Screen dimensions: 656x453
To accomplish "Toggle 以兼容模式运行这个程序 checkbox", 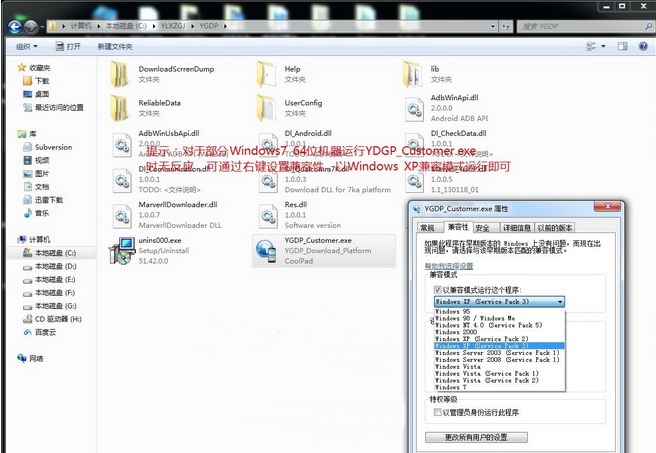I will [x=438, y=289].
